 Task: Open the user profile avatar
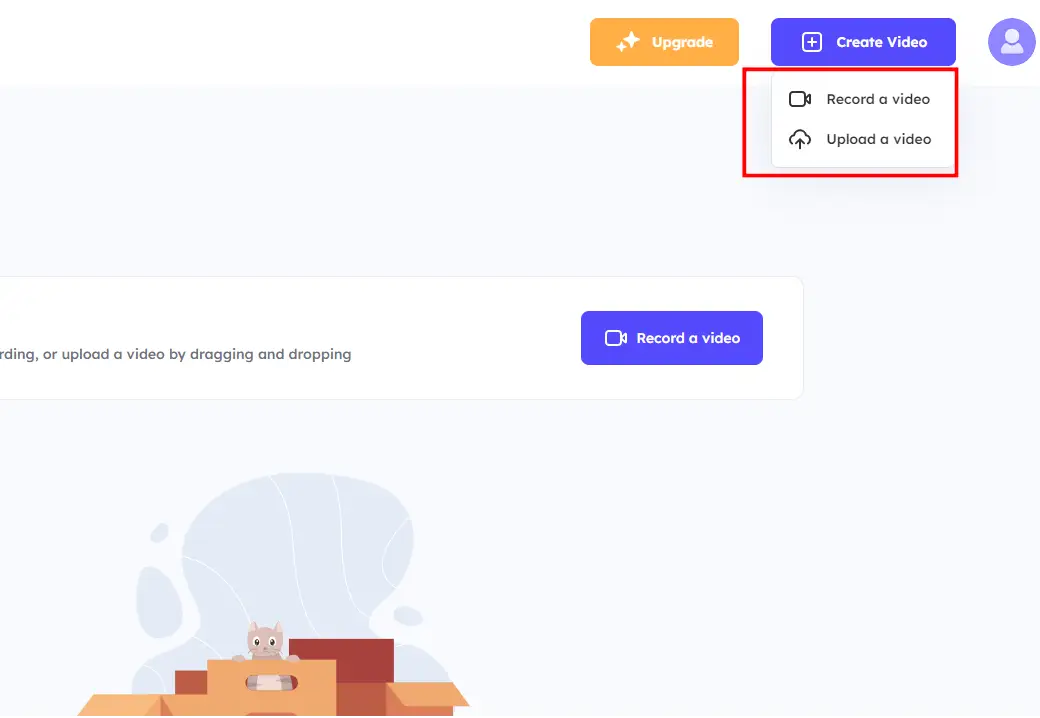(1011, 42)
